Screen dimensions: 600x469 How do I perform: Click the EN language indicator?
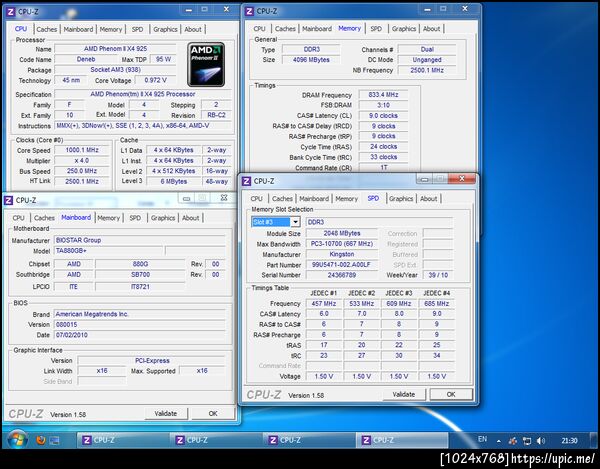click(483, 439)
